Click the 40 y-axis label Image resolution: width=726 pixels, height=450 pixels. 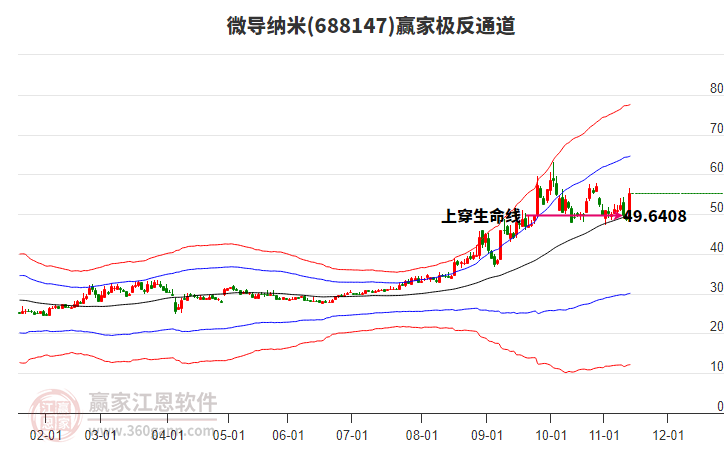tap(716, 247)
